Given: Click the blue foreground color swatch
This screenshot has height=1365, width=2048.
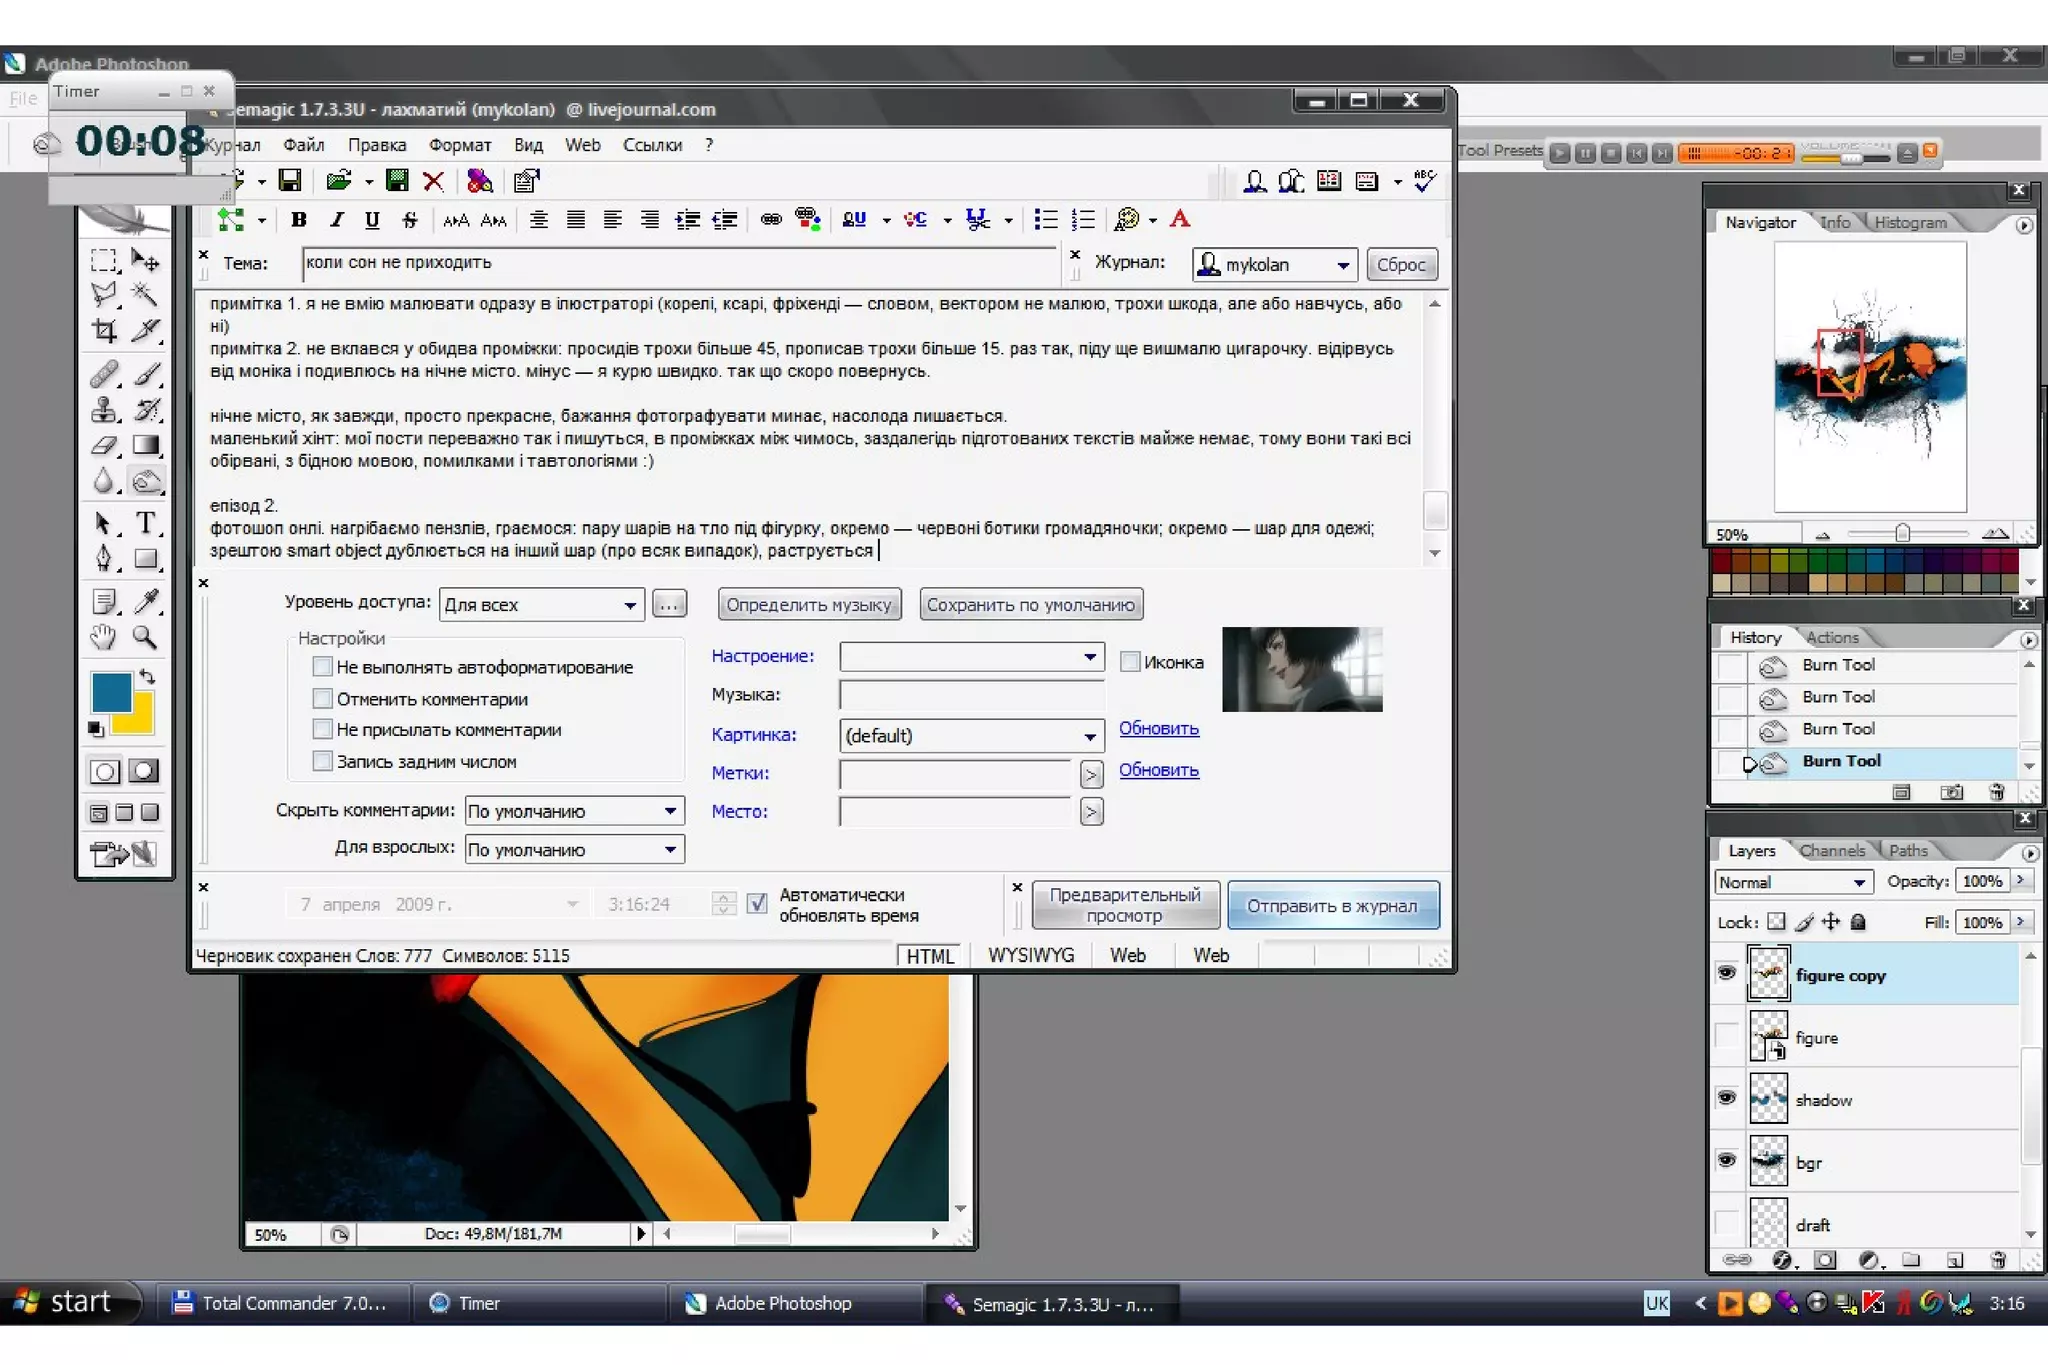Looking at the screenshot, I should tap(111, 690).
